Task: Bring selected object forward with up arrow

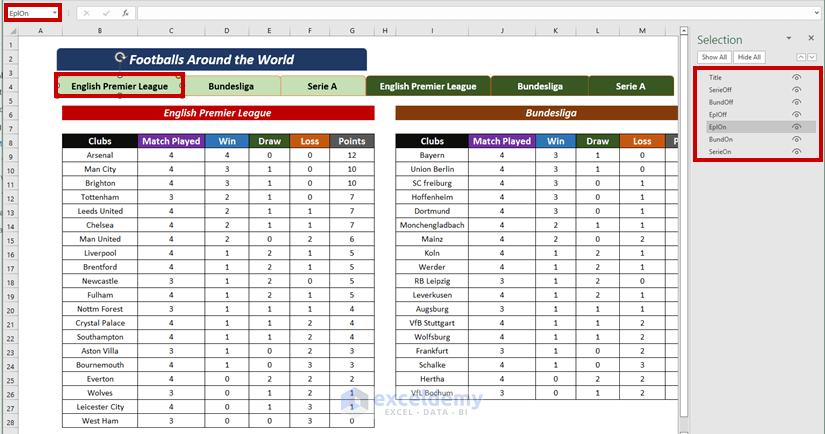Action: pos(801,57)
